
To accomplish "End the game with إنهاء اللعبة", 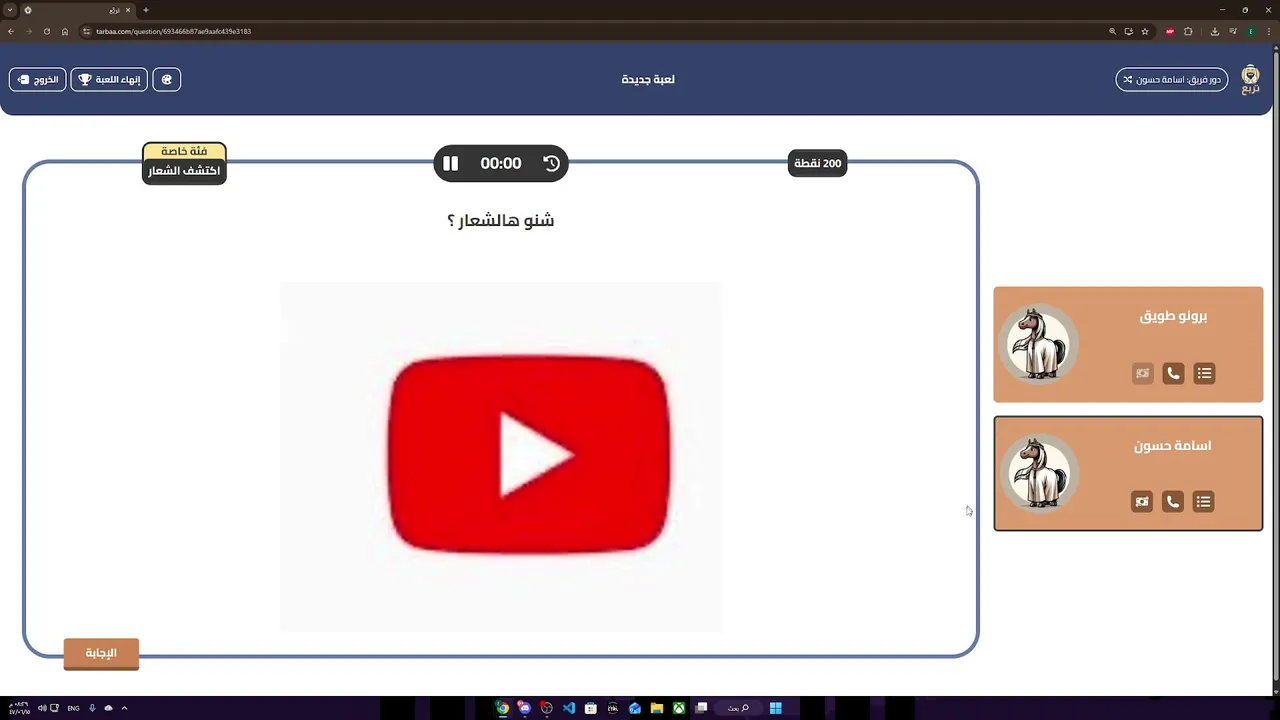I will point(109,79).
